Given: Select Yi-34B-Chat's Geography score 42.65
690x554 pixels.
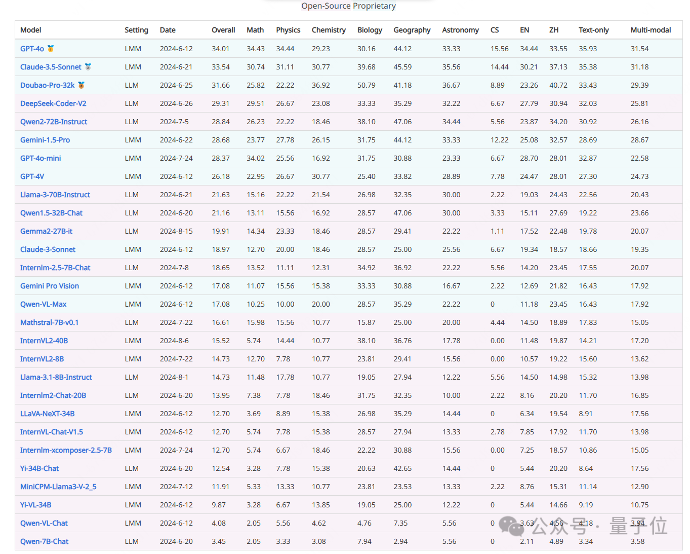Looking at the screenshot, I should [402, 469].
